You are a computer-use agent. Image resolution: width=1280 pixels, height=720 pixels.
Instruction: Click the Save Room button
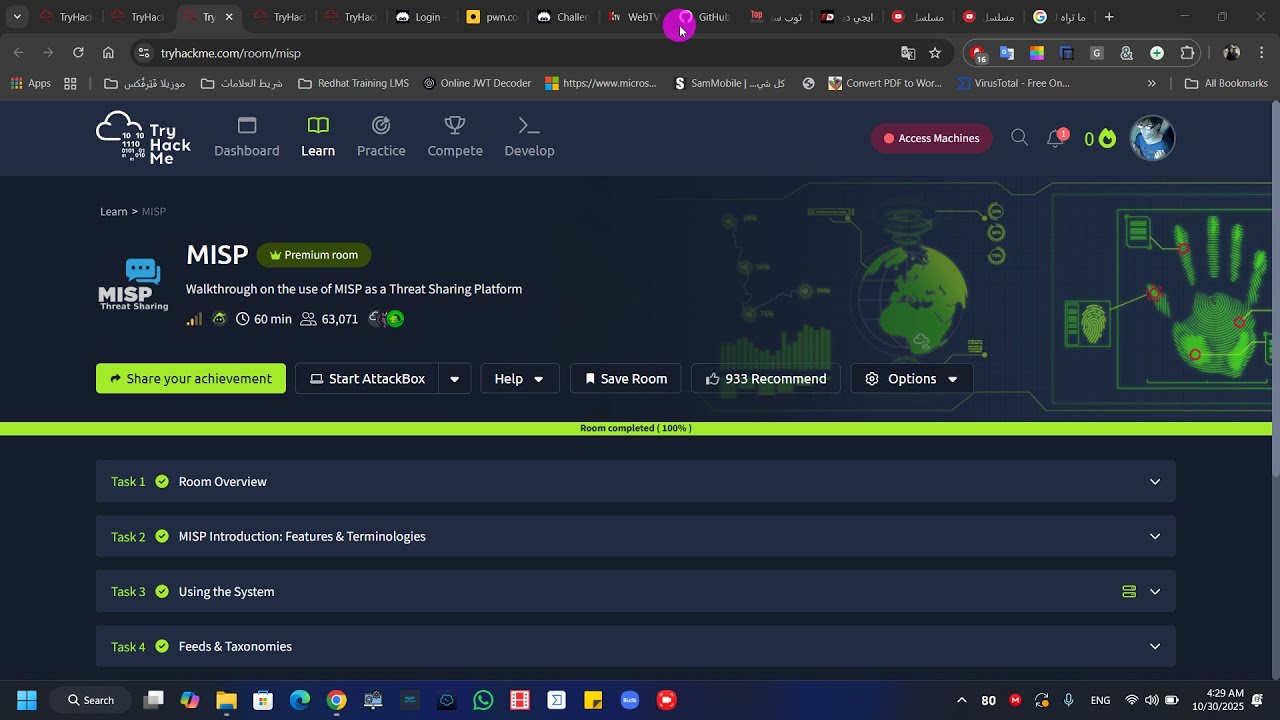pos(626,379)
